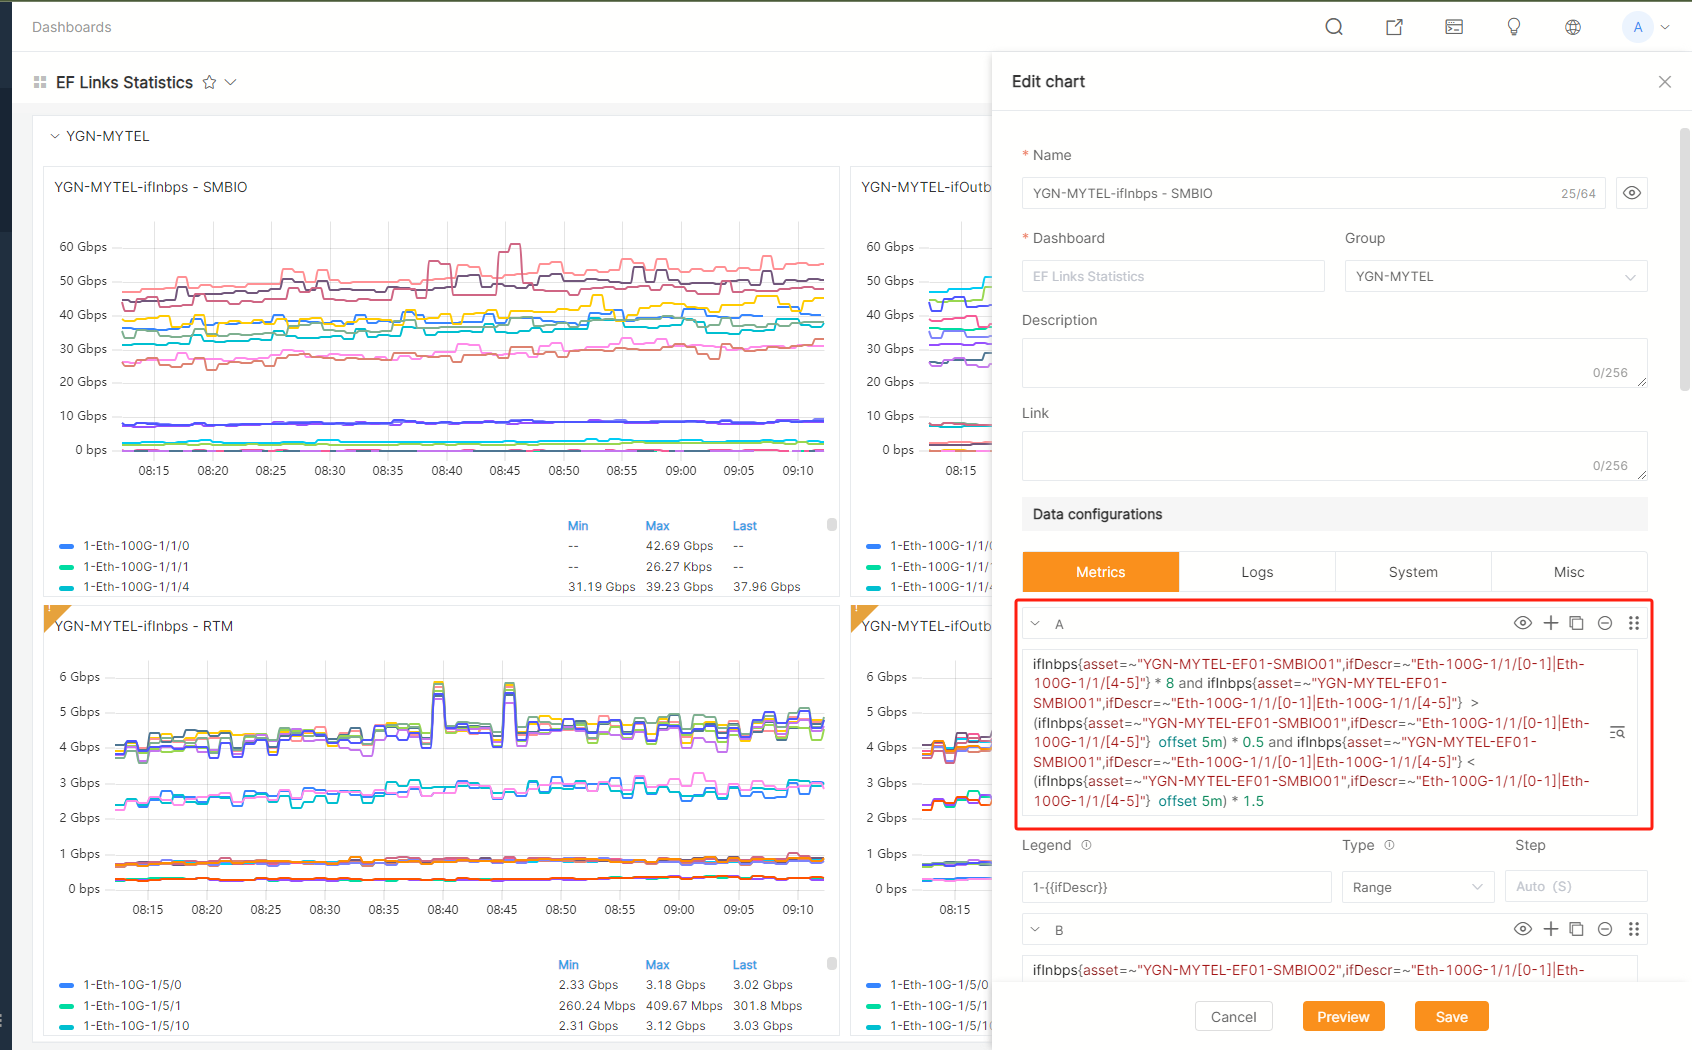The image size is (1692, 1050).
Task: Open query builder icon inside query A
Action: tap(1617, 733)
